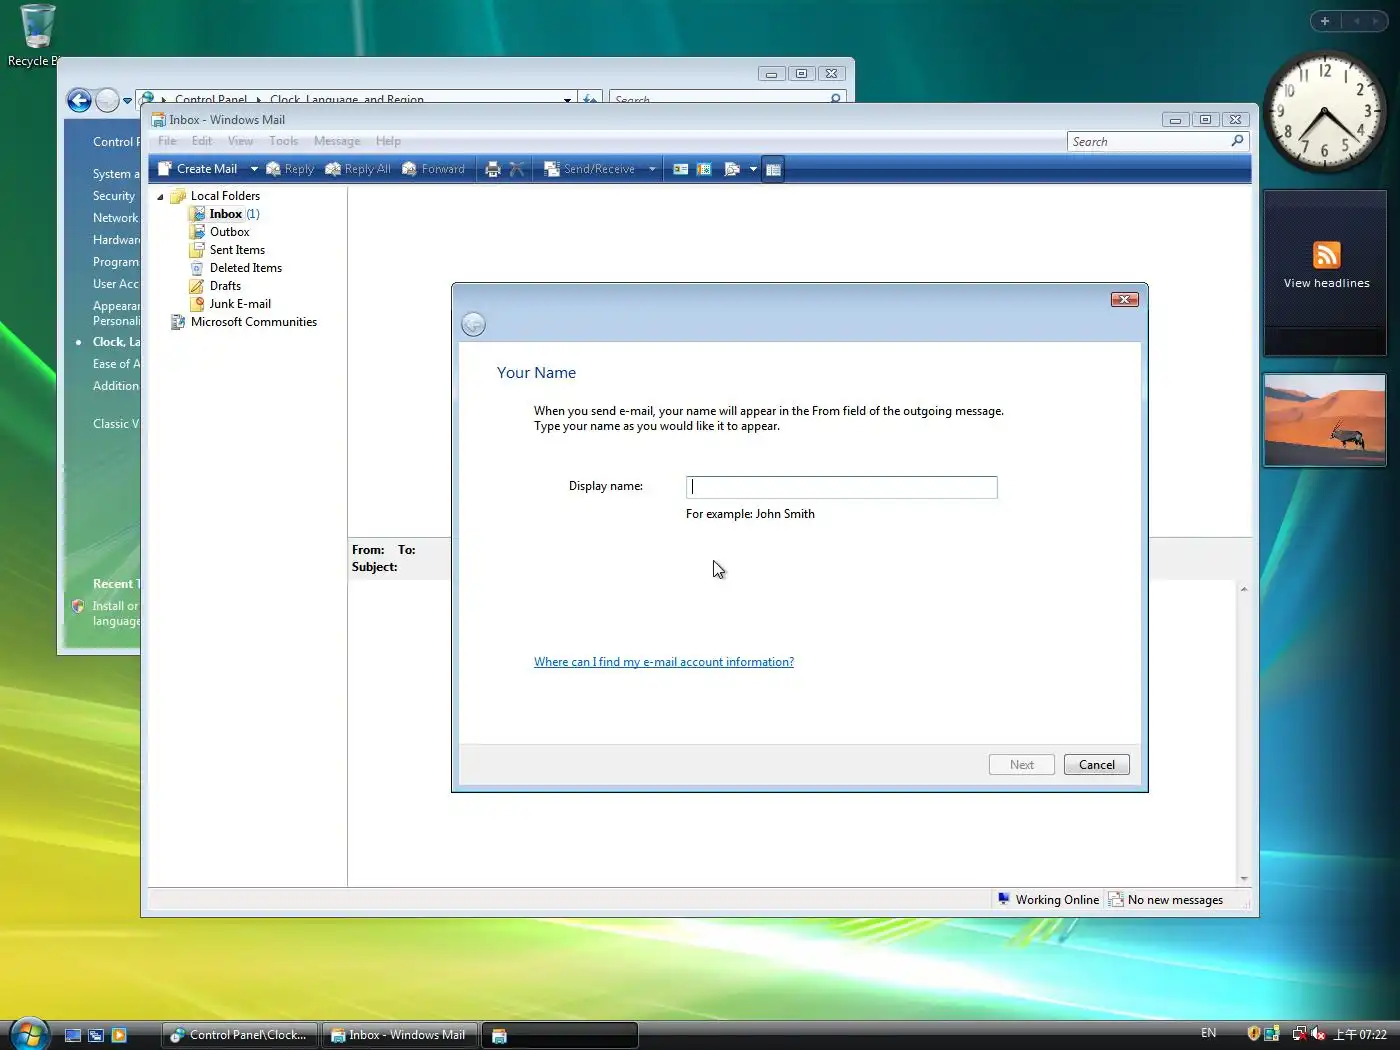This screenshot has width=1400, height=1050.
Task: Open the Tools menu in Windows Mail
Action: 283,141
